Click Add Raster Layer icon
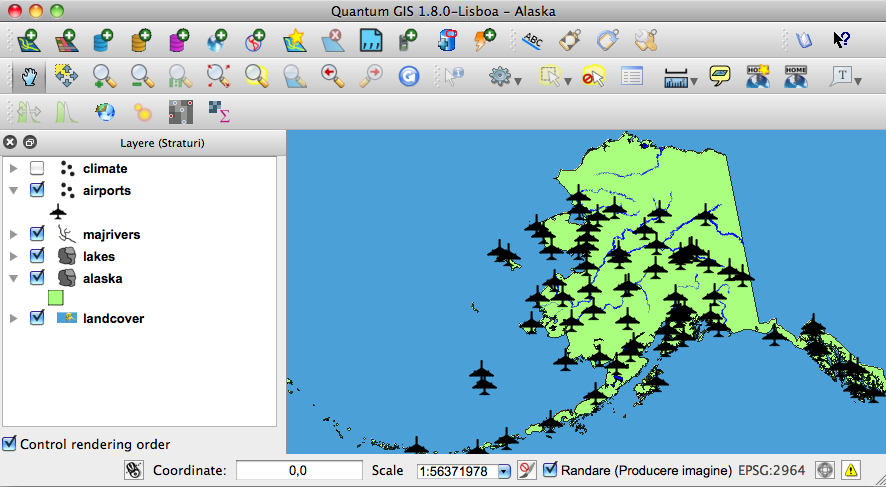 coord(66,41)
